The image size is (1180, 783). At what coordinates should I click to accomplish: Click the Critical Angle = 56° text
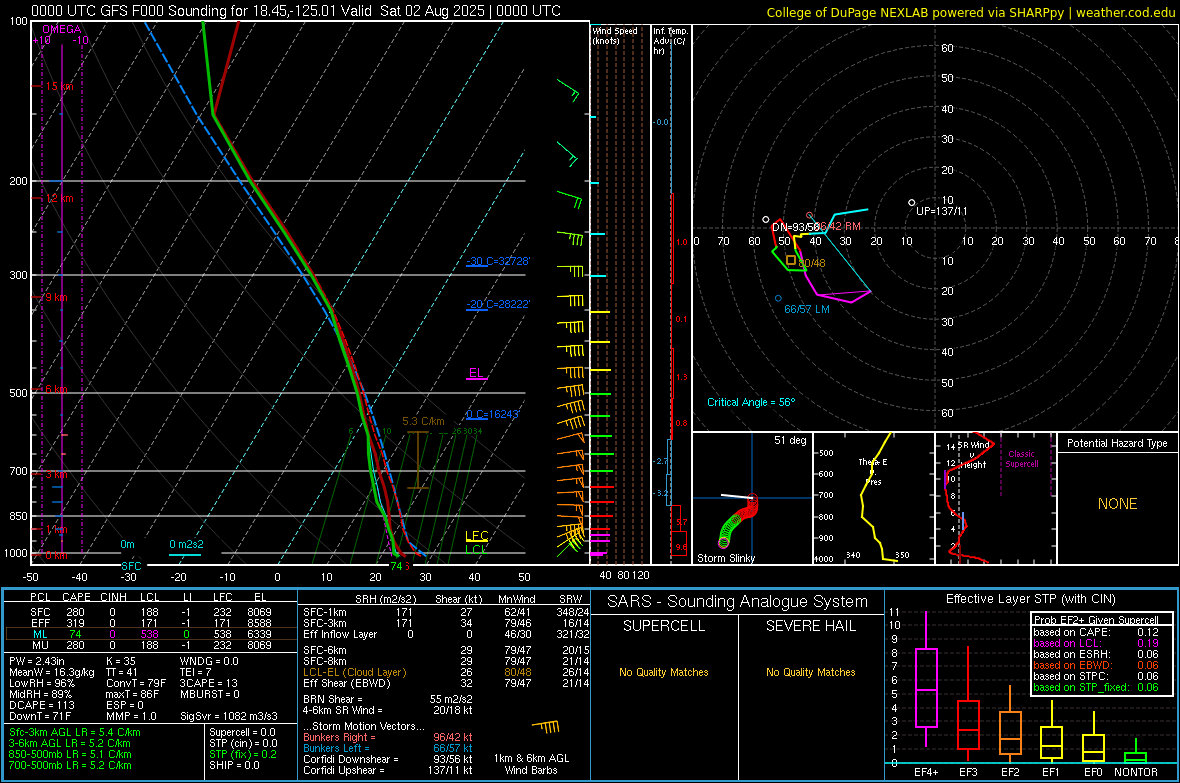pos(751,403)
